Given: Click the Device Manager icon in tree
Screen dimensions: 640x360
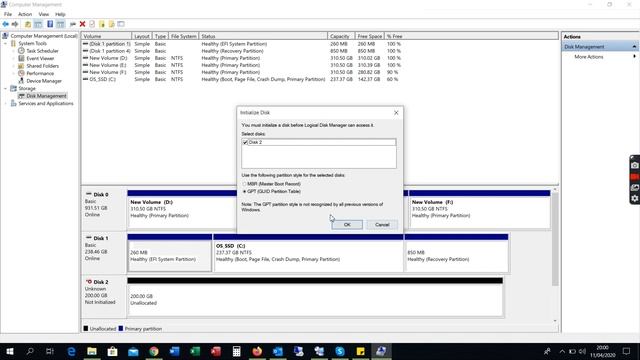Looking at the screenshot, I should (21, 81).
